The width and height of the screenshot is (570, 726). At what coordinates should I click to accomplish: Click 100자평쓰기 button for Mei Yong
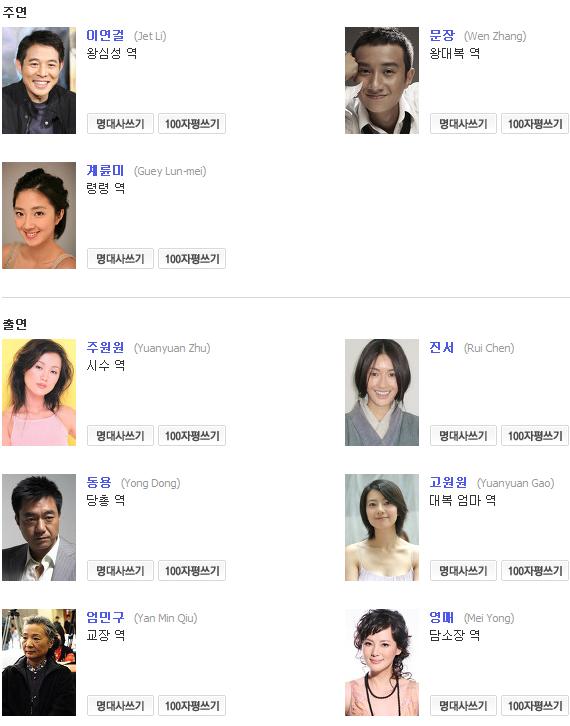click(535, 706)
